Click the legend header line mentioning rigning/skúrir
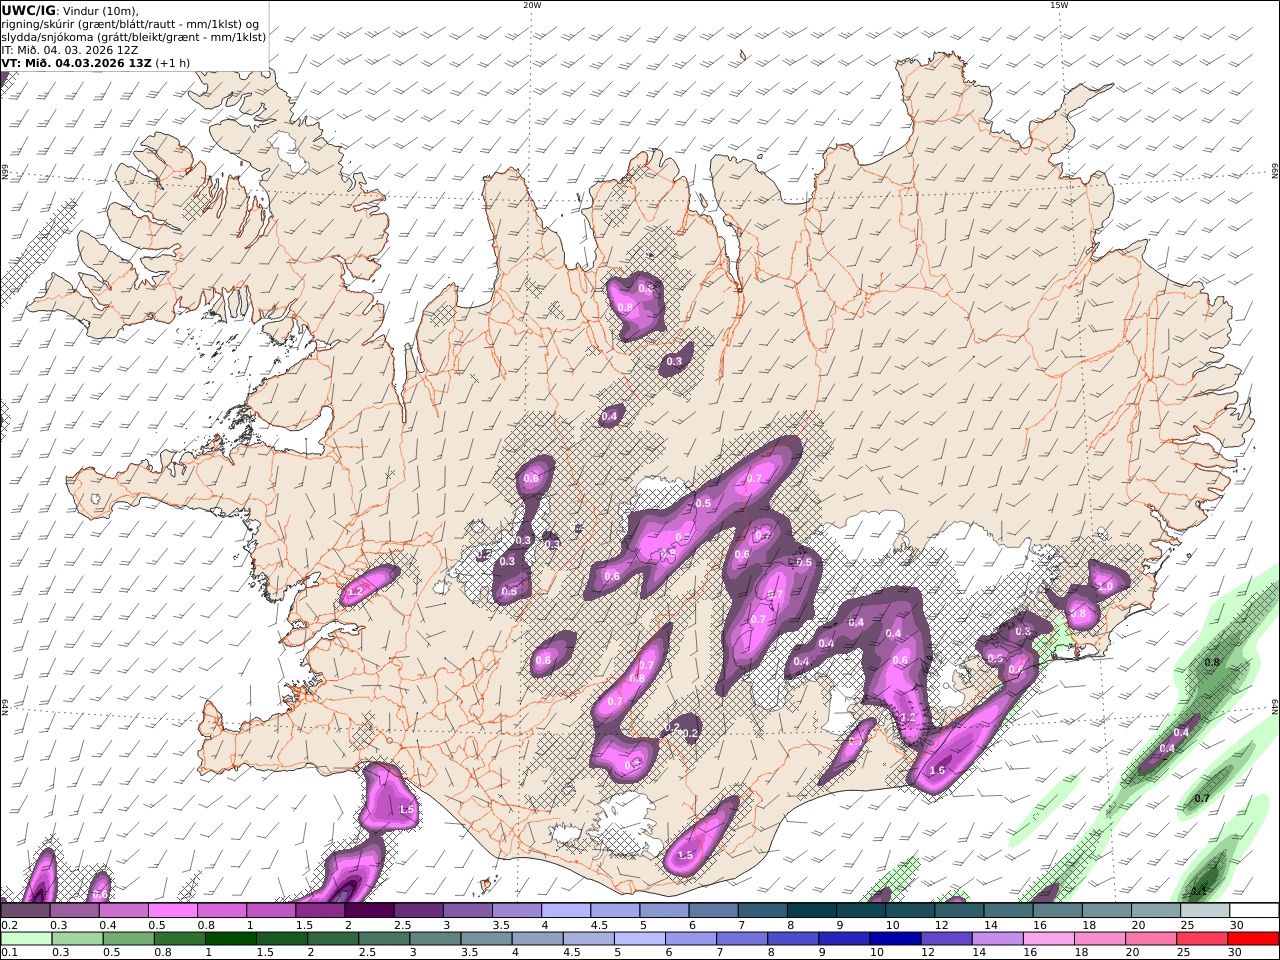This screenshot has height=960, width=1280. tap(130, 24)
